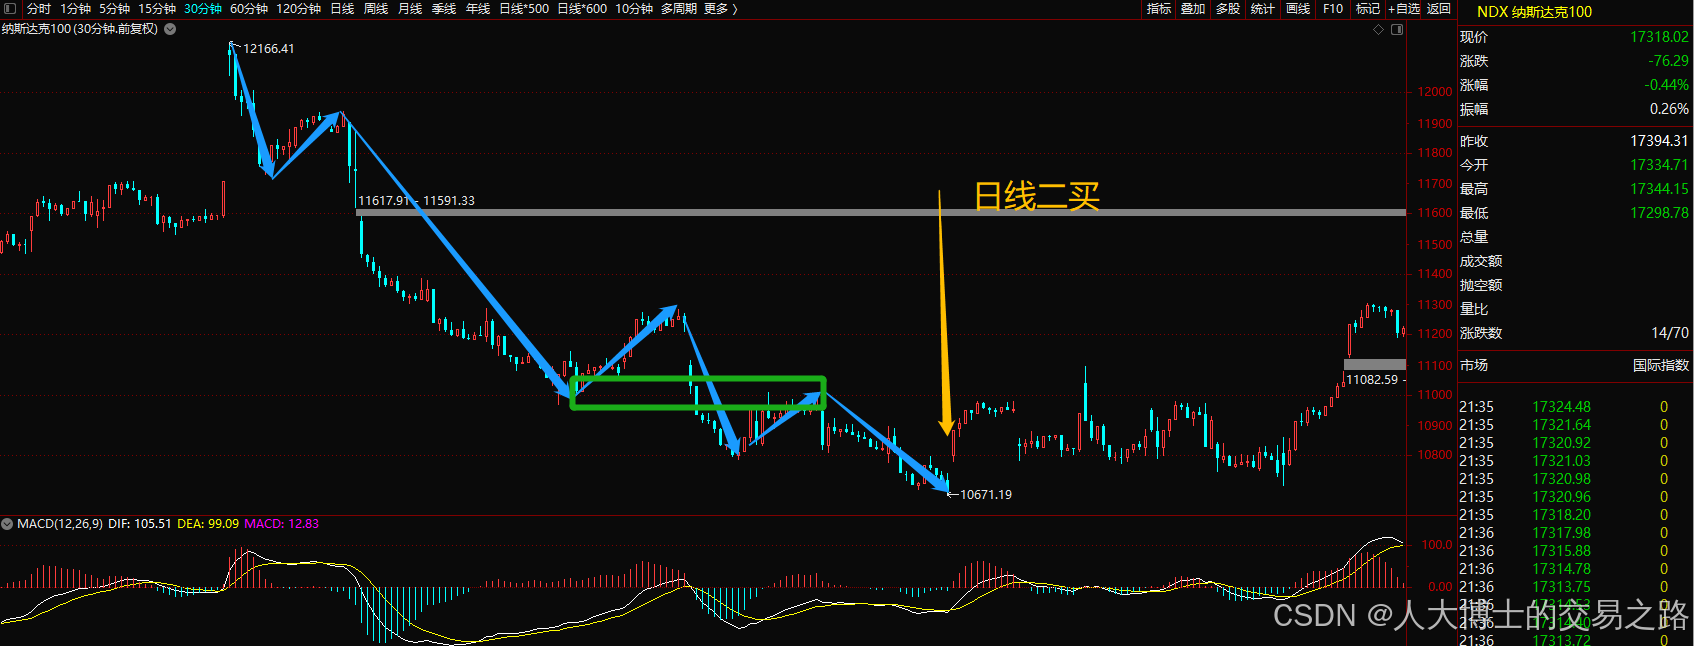This screenshot has height=646, width=1694.
Task: Switch to 季线 quarterly chart
Action: coord(444,9)
